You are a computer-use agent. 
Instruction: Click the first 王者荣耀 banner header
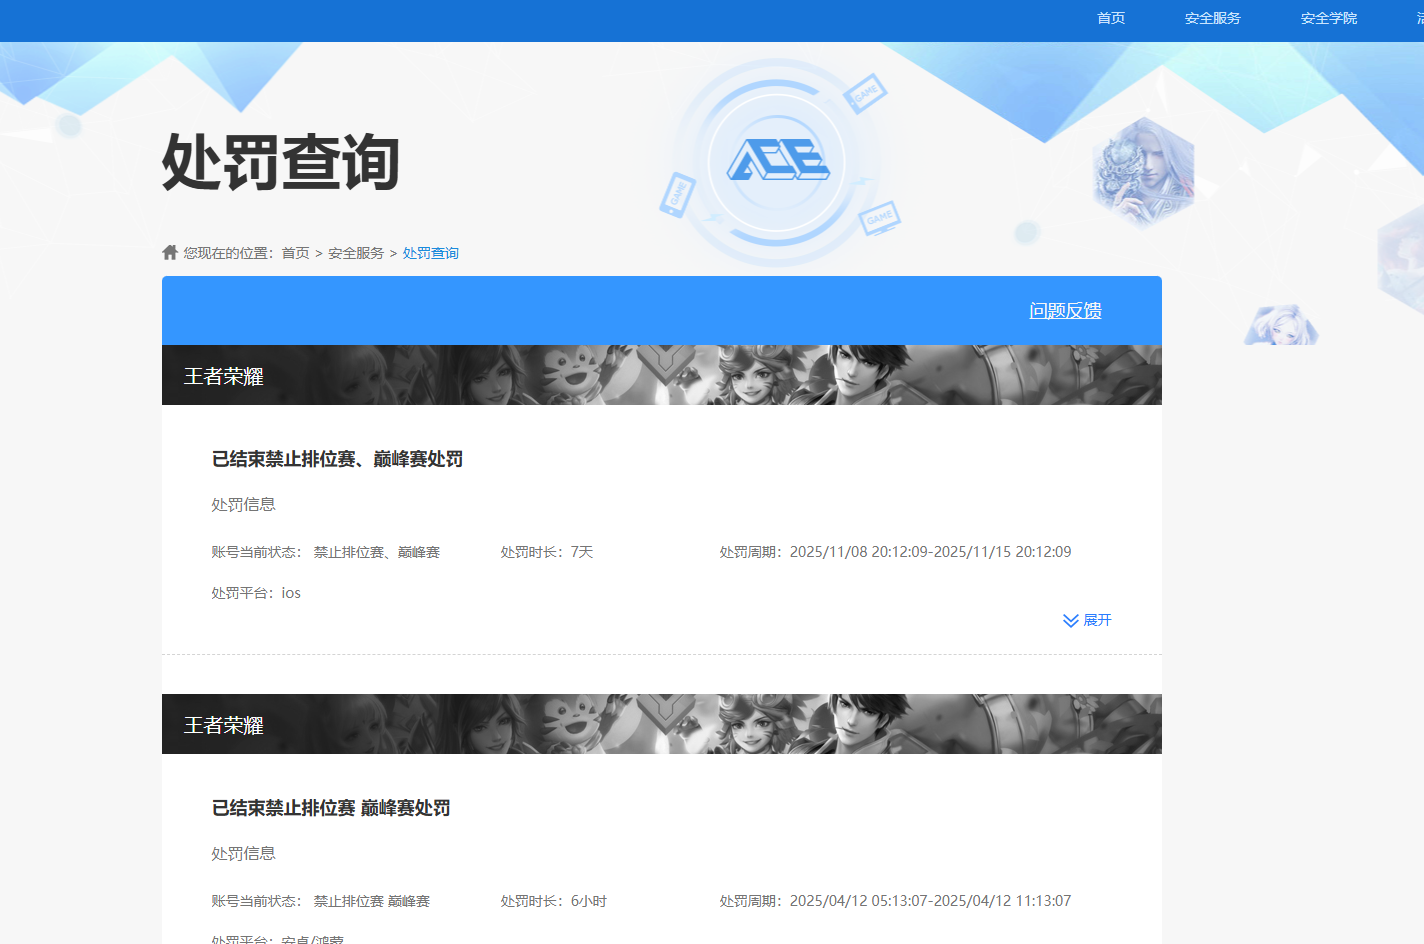pos(661,375)
